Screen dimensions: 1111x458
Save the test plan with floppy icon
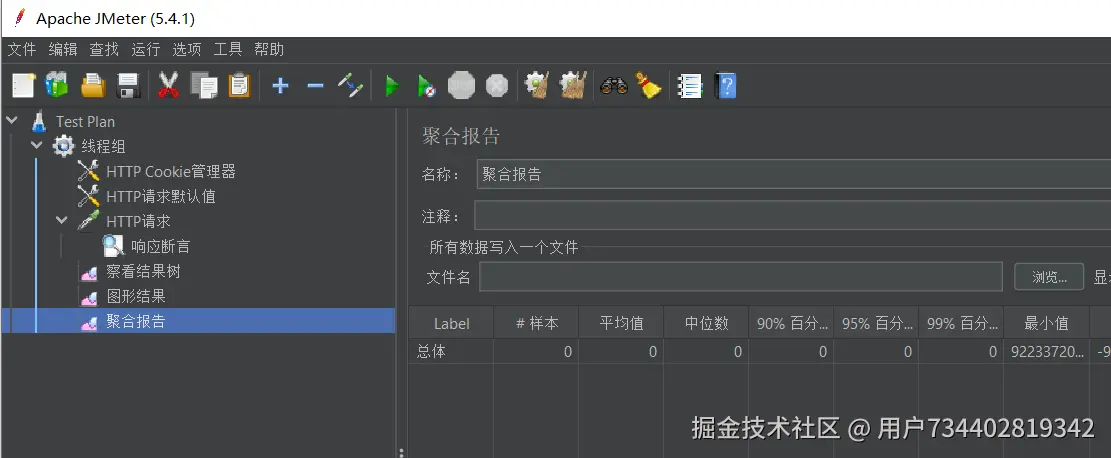point(128,86)
